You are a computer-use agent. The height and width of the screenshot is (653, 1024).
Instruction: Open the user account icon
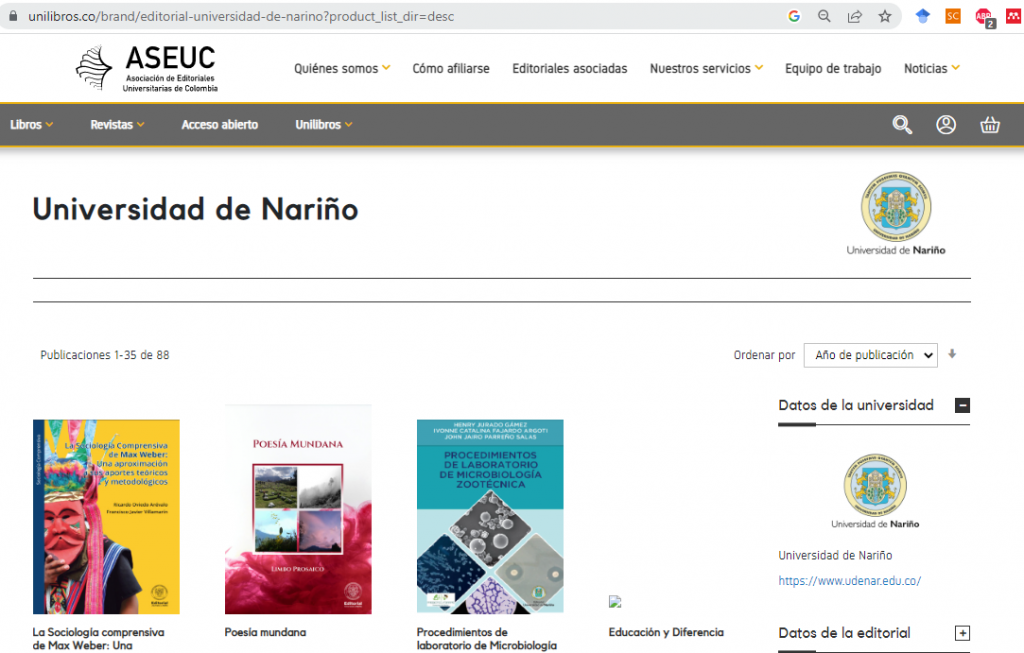(946, 125)
